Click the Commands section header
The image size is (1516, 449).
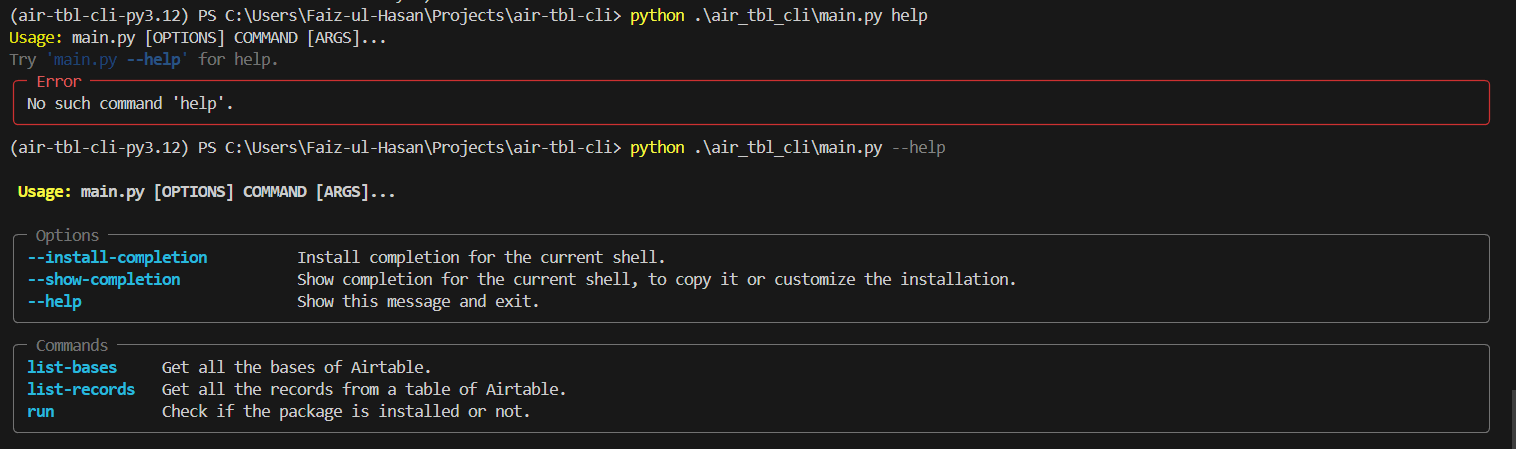pos(72,346)
